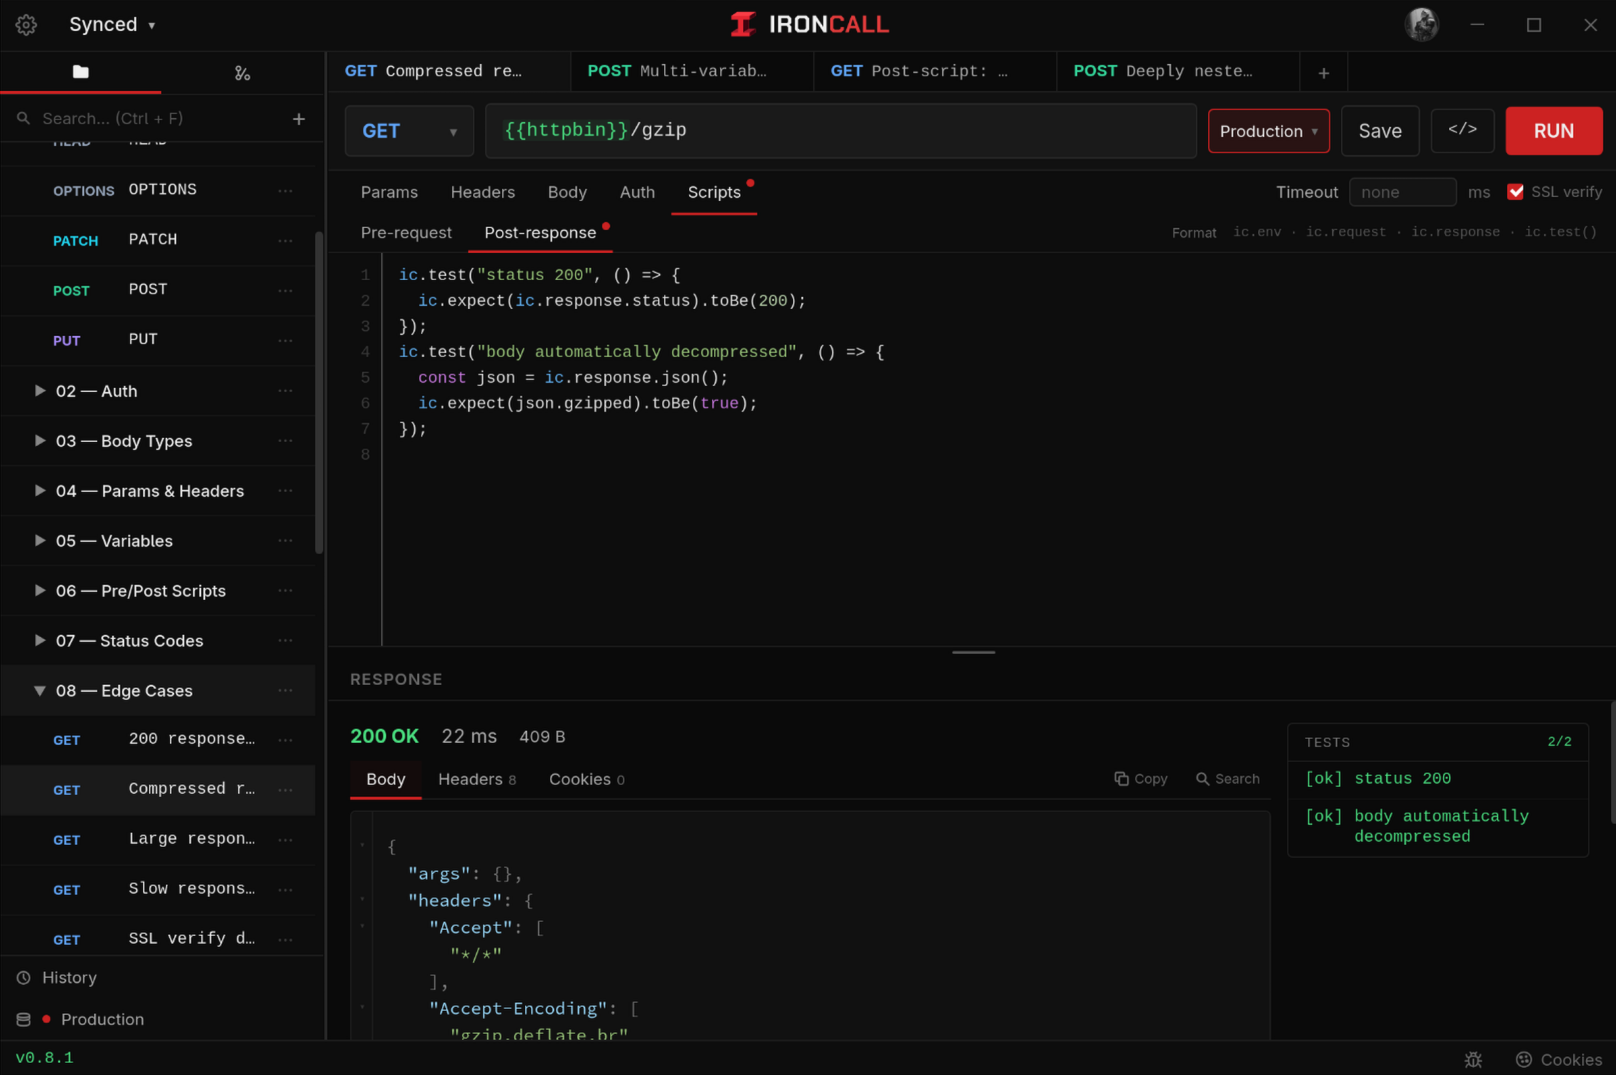
Task: Open more options for 08 — Edge Cases folder
Action: [285, 691]
